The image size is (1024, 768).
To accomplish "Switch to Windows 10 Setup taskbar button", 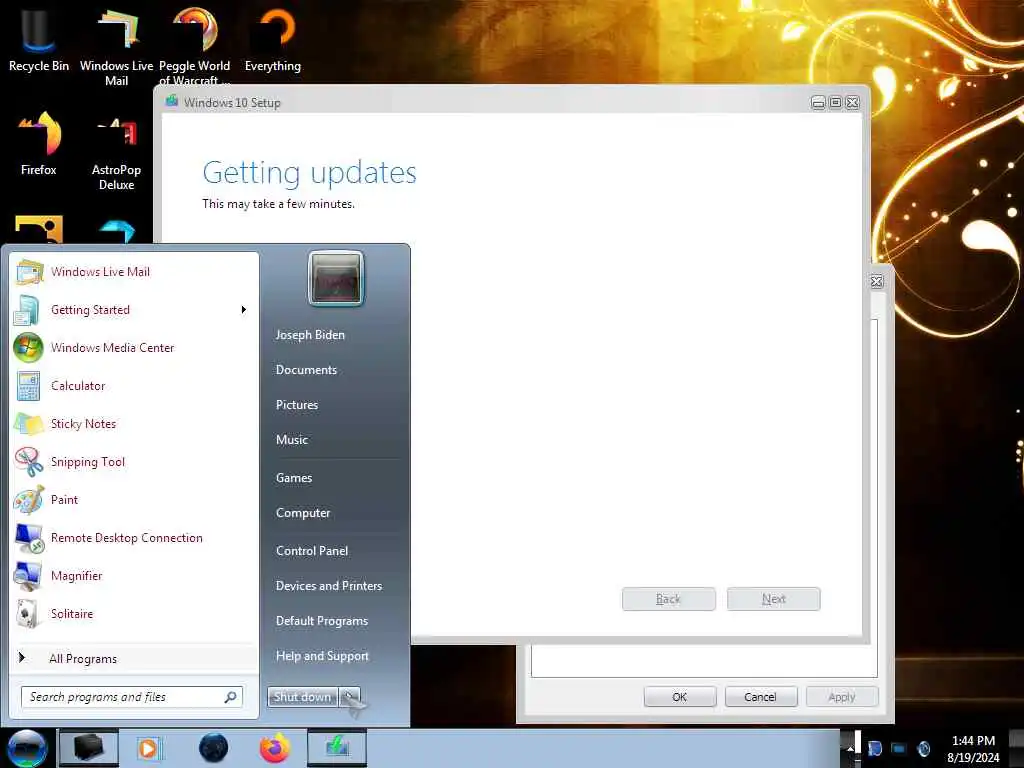I will point(337,748).
